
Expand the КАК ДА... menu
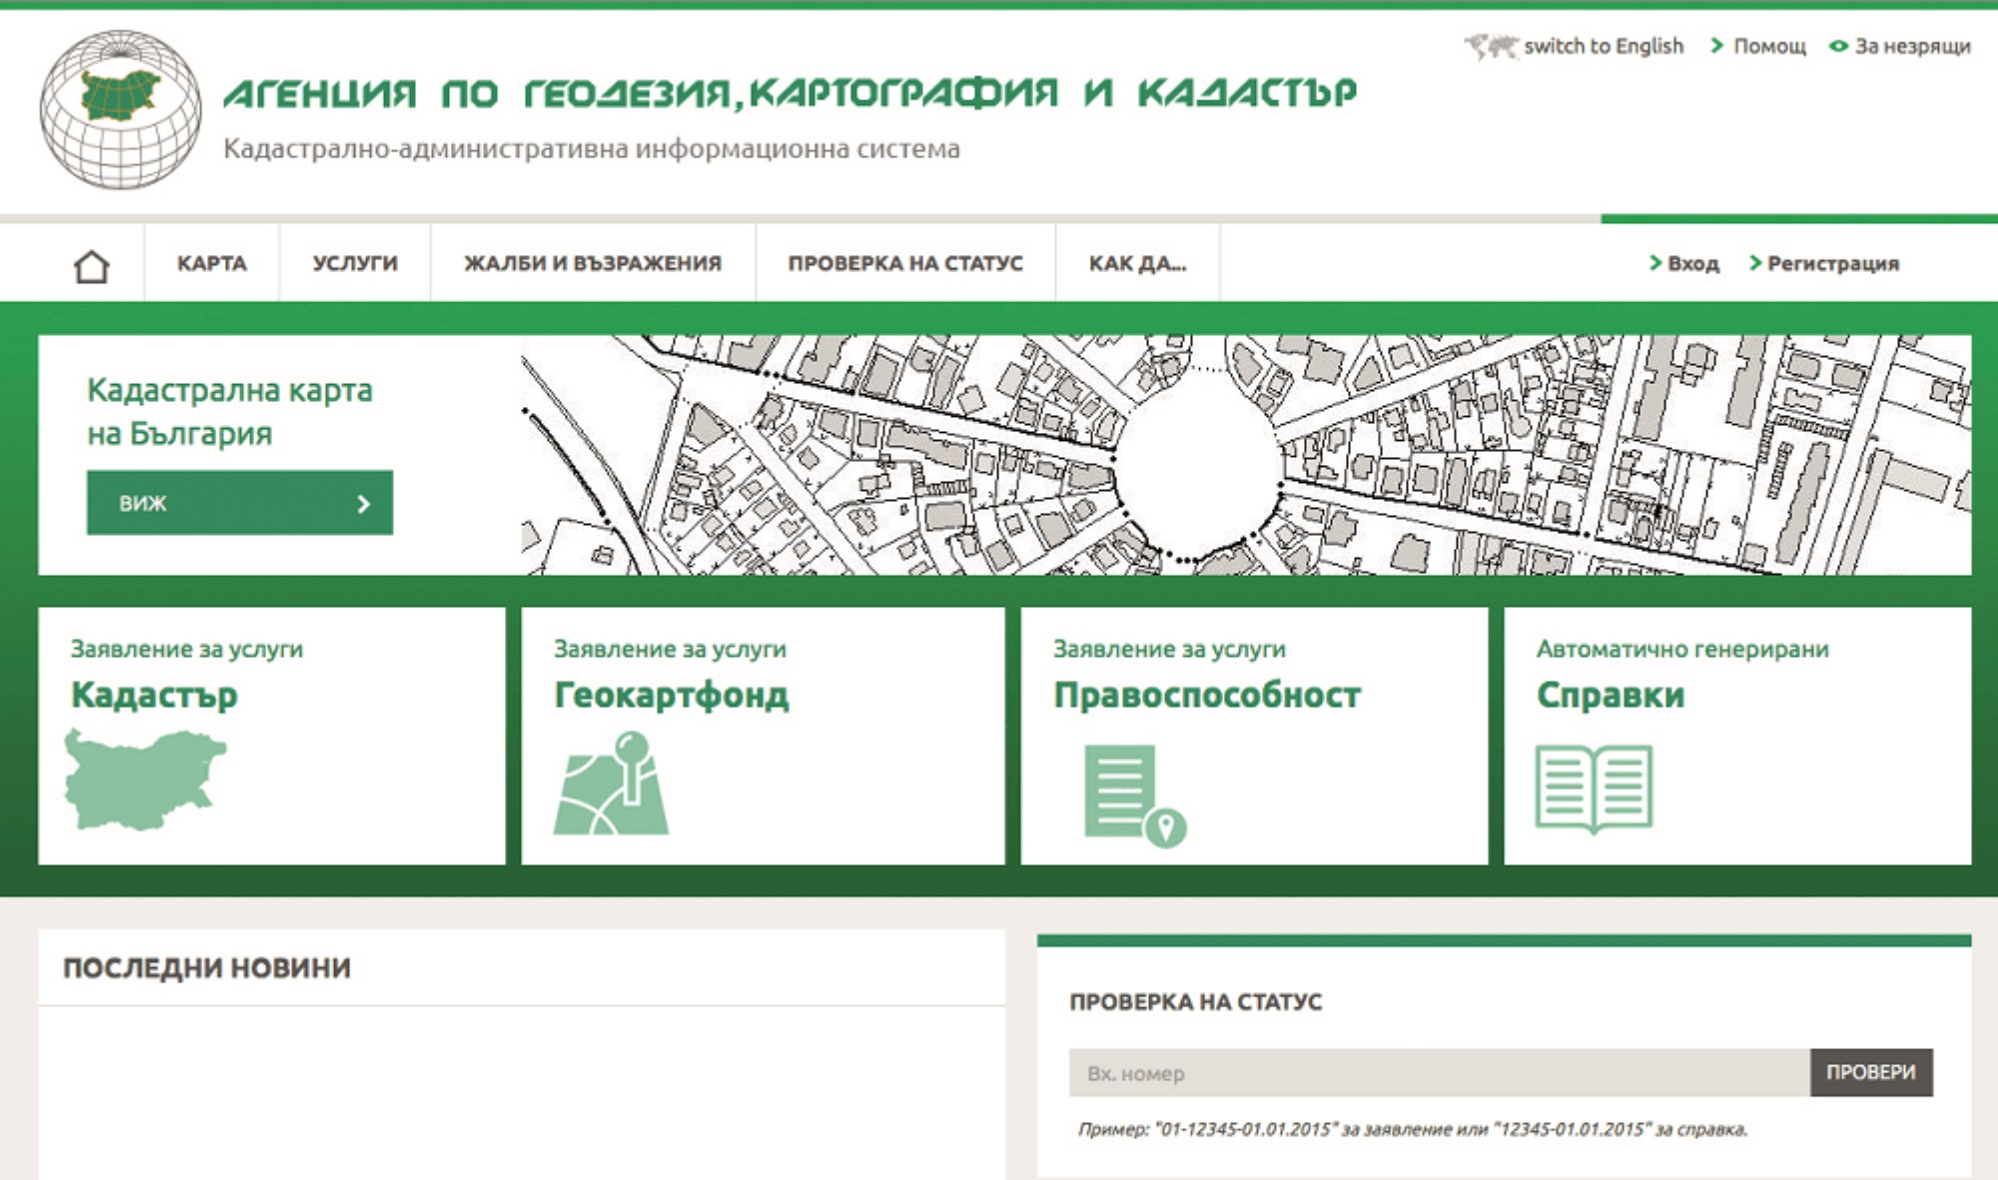click(x=1137, y=263)
